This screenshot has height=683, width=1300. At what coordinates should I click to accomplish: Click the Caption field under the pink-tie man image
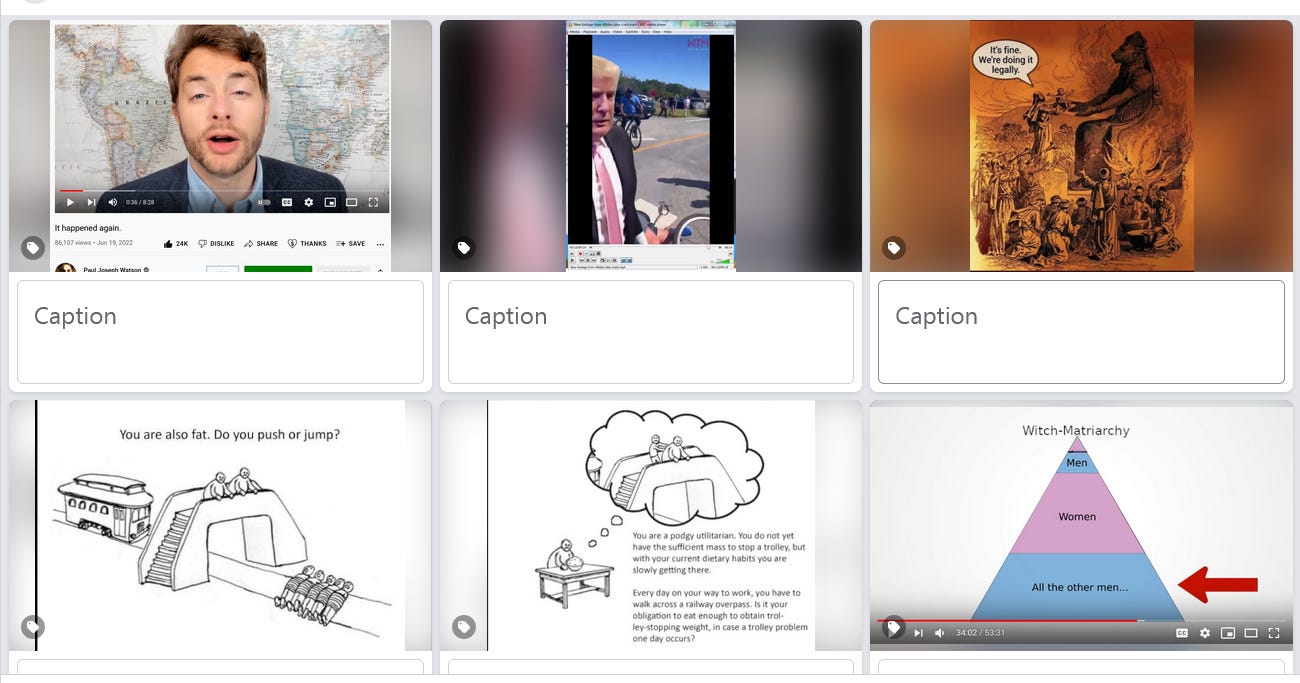click(x=651, y=332)
